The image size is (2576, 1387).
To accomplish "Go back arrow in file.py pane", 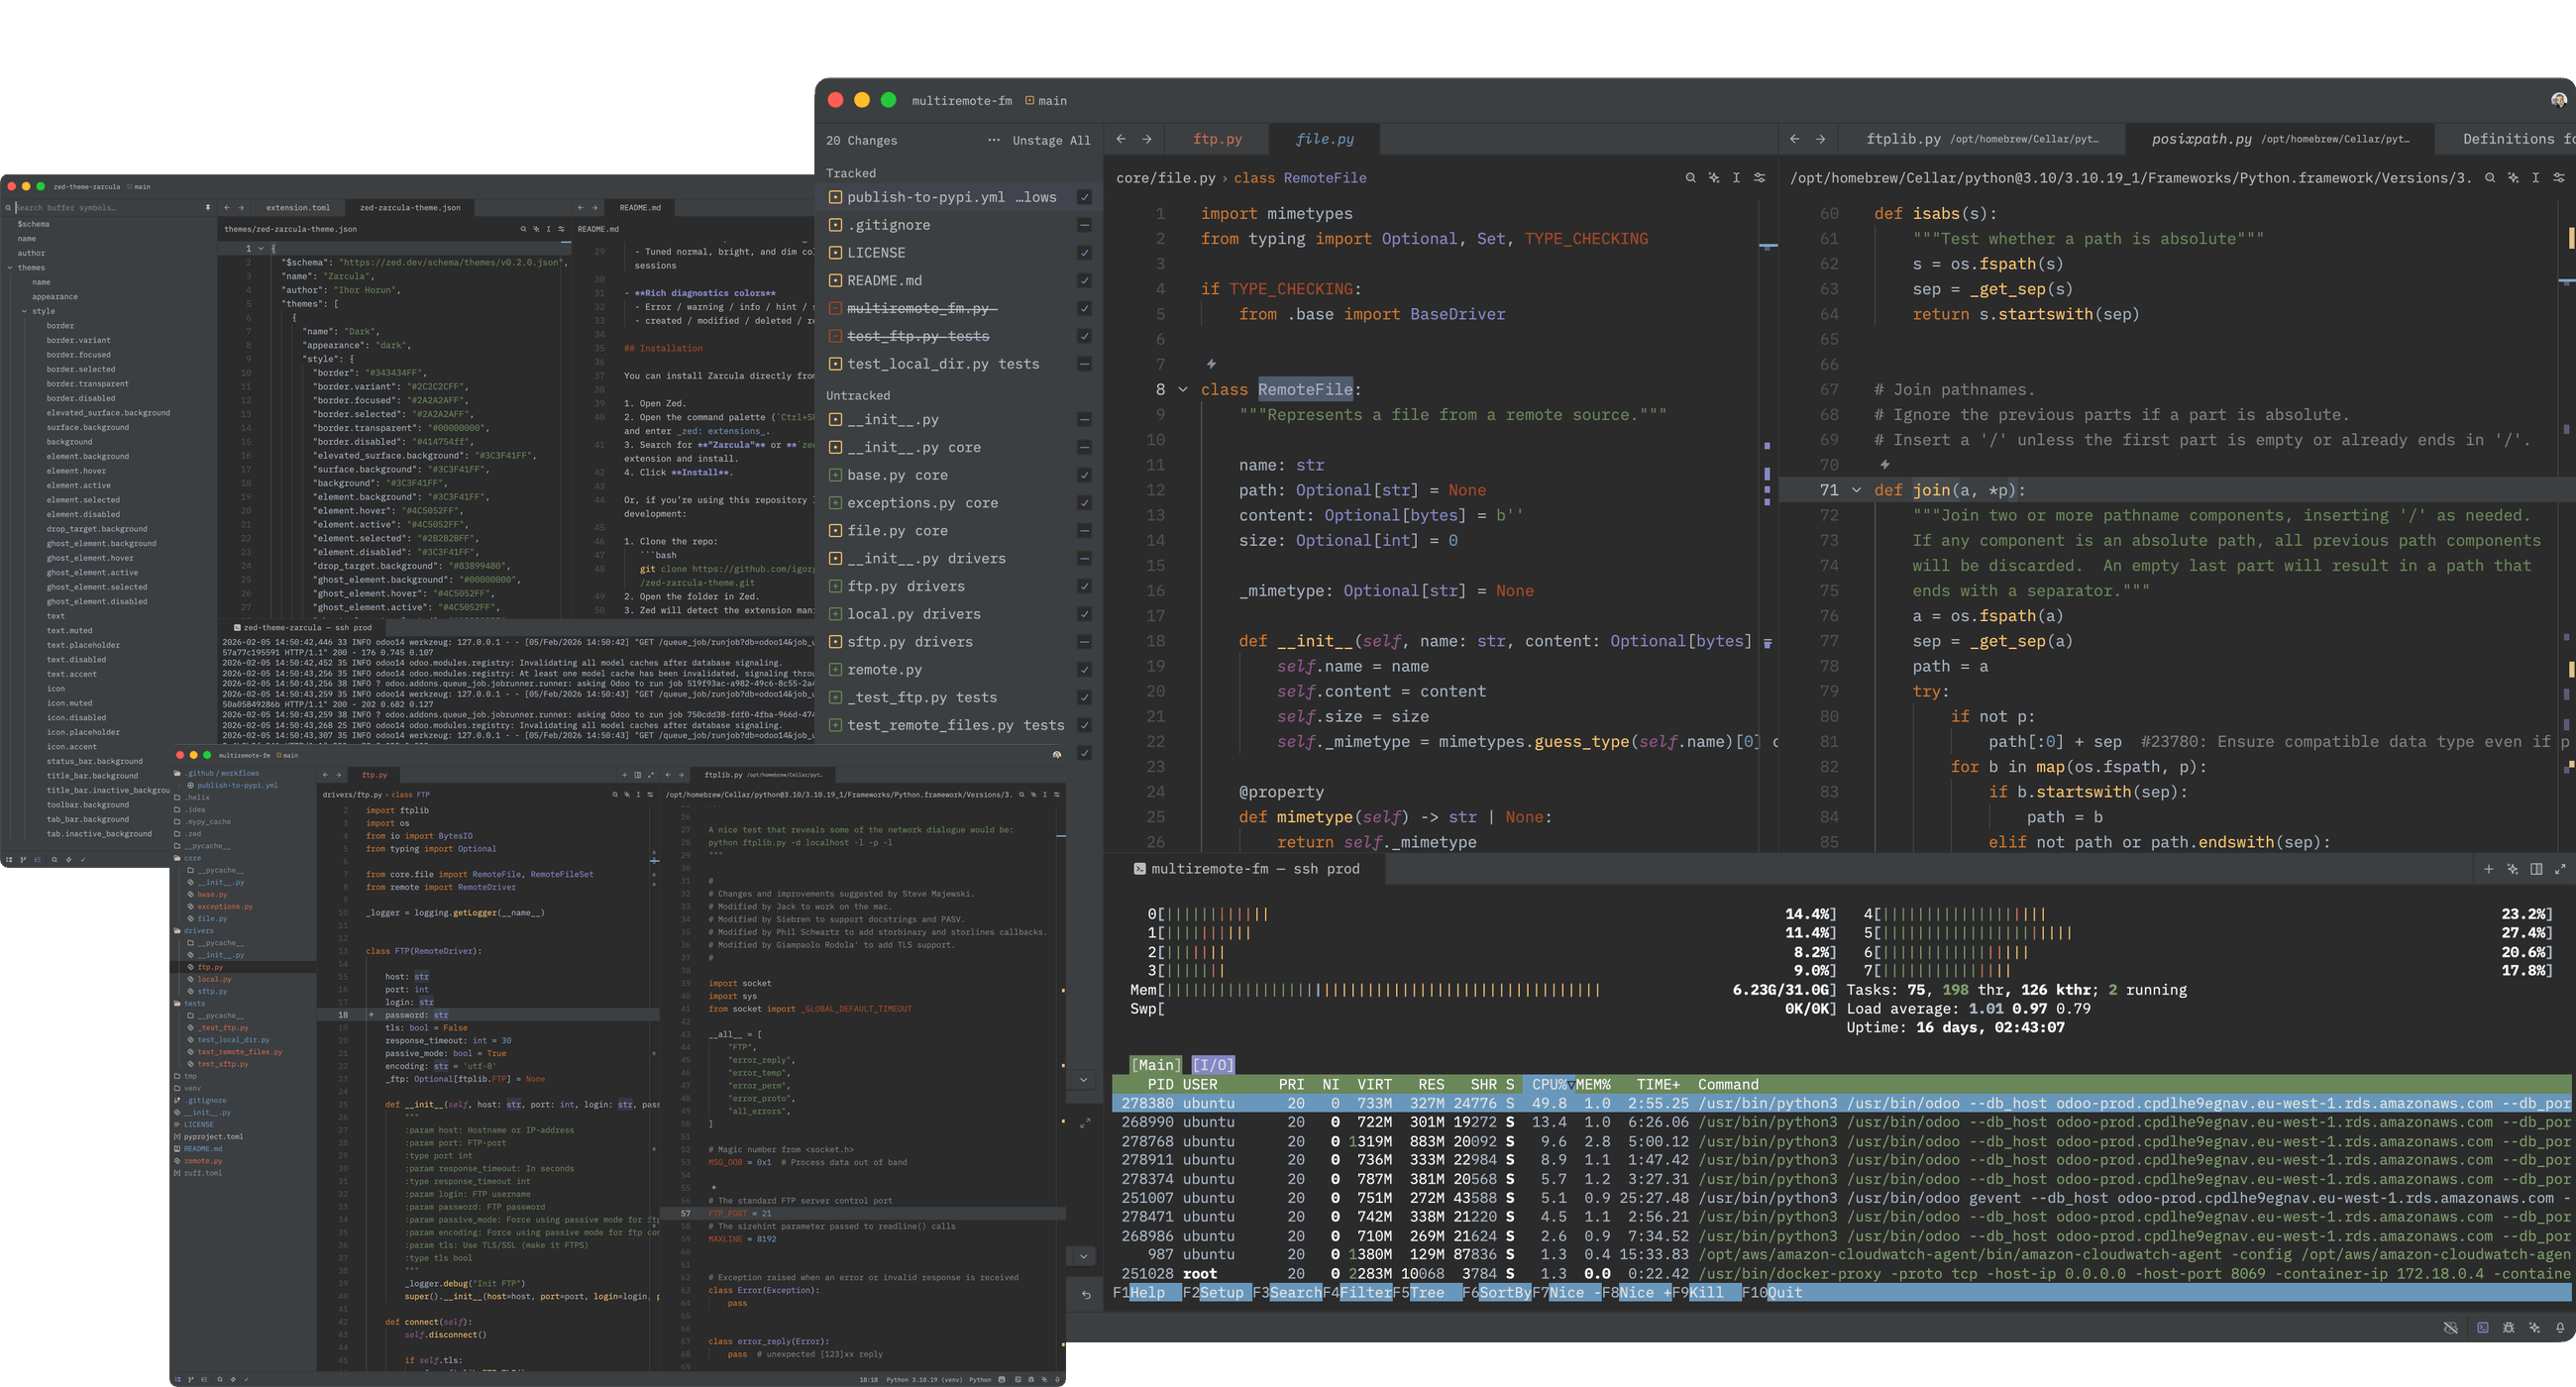I will pos(1121,139).
